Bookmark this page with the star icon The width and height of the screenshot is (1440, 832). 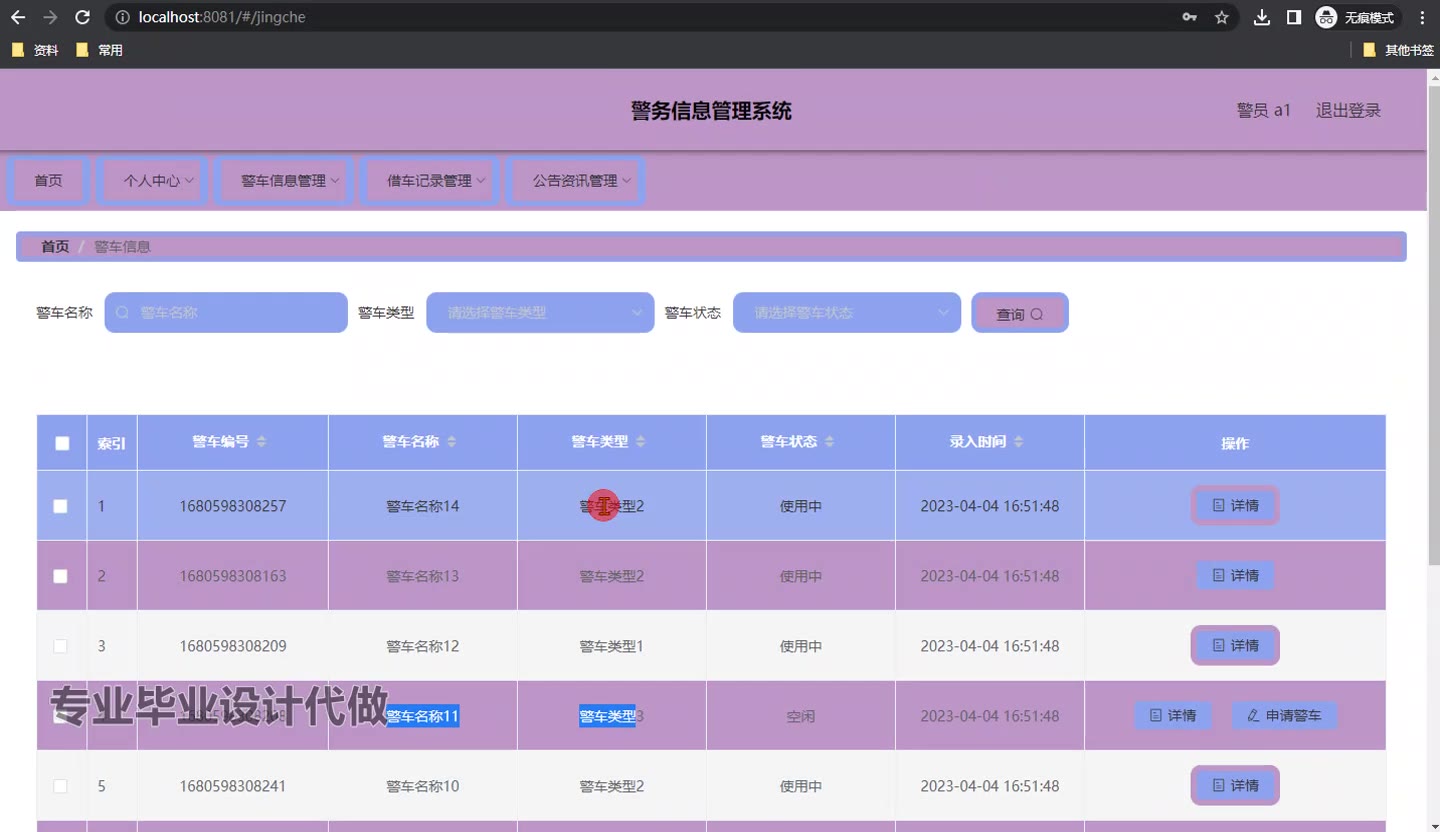(x=1221, y=17)
